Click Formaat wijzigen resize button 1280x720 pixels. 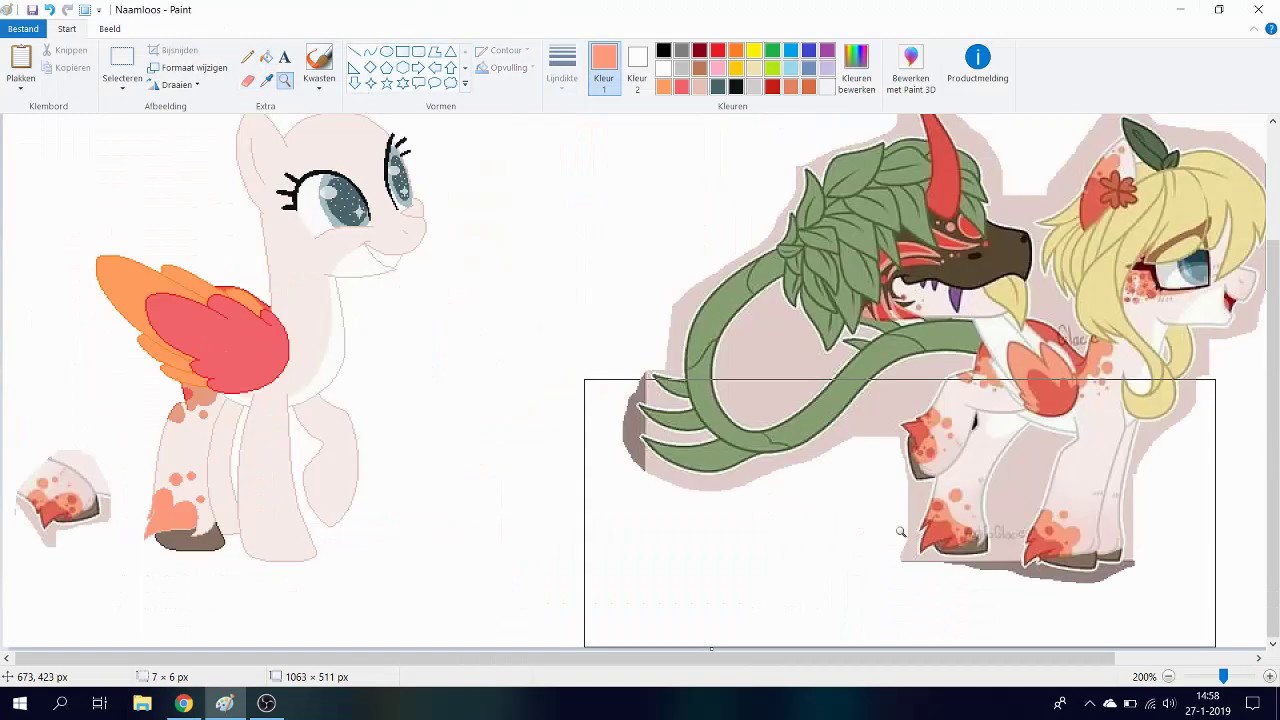[187, 68]
